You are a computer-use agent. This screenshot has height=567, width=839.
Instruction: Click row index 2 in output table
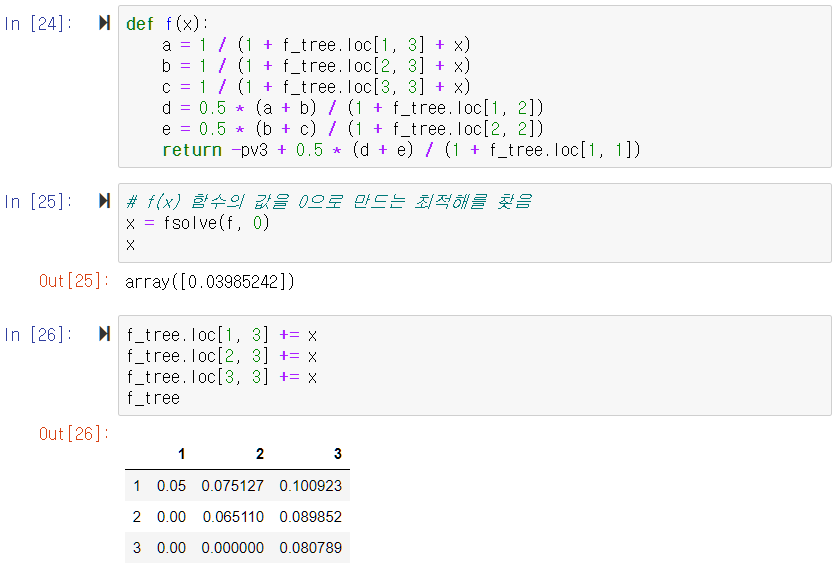point(136,517)
